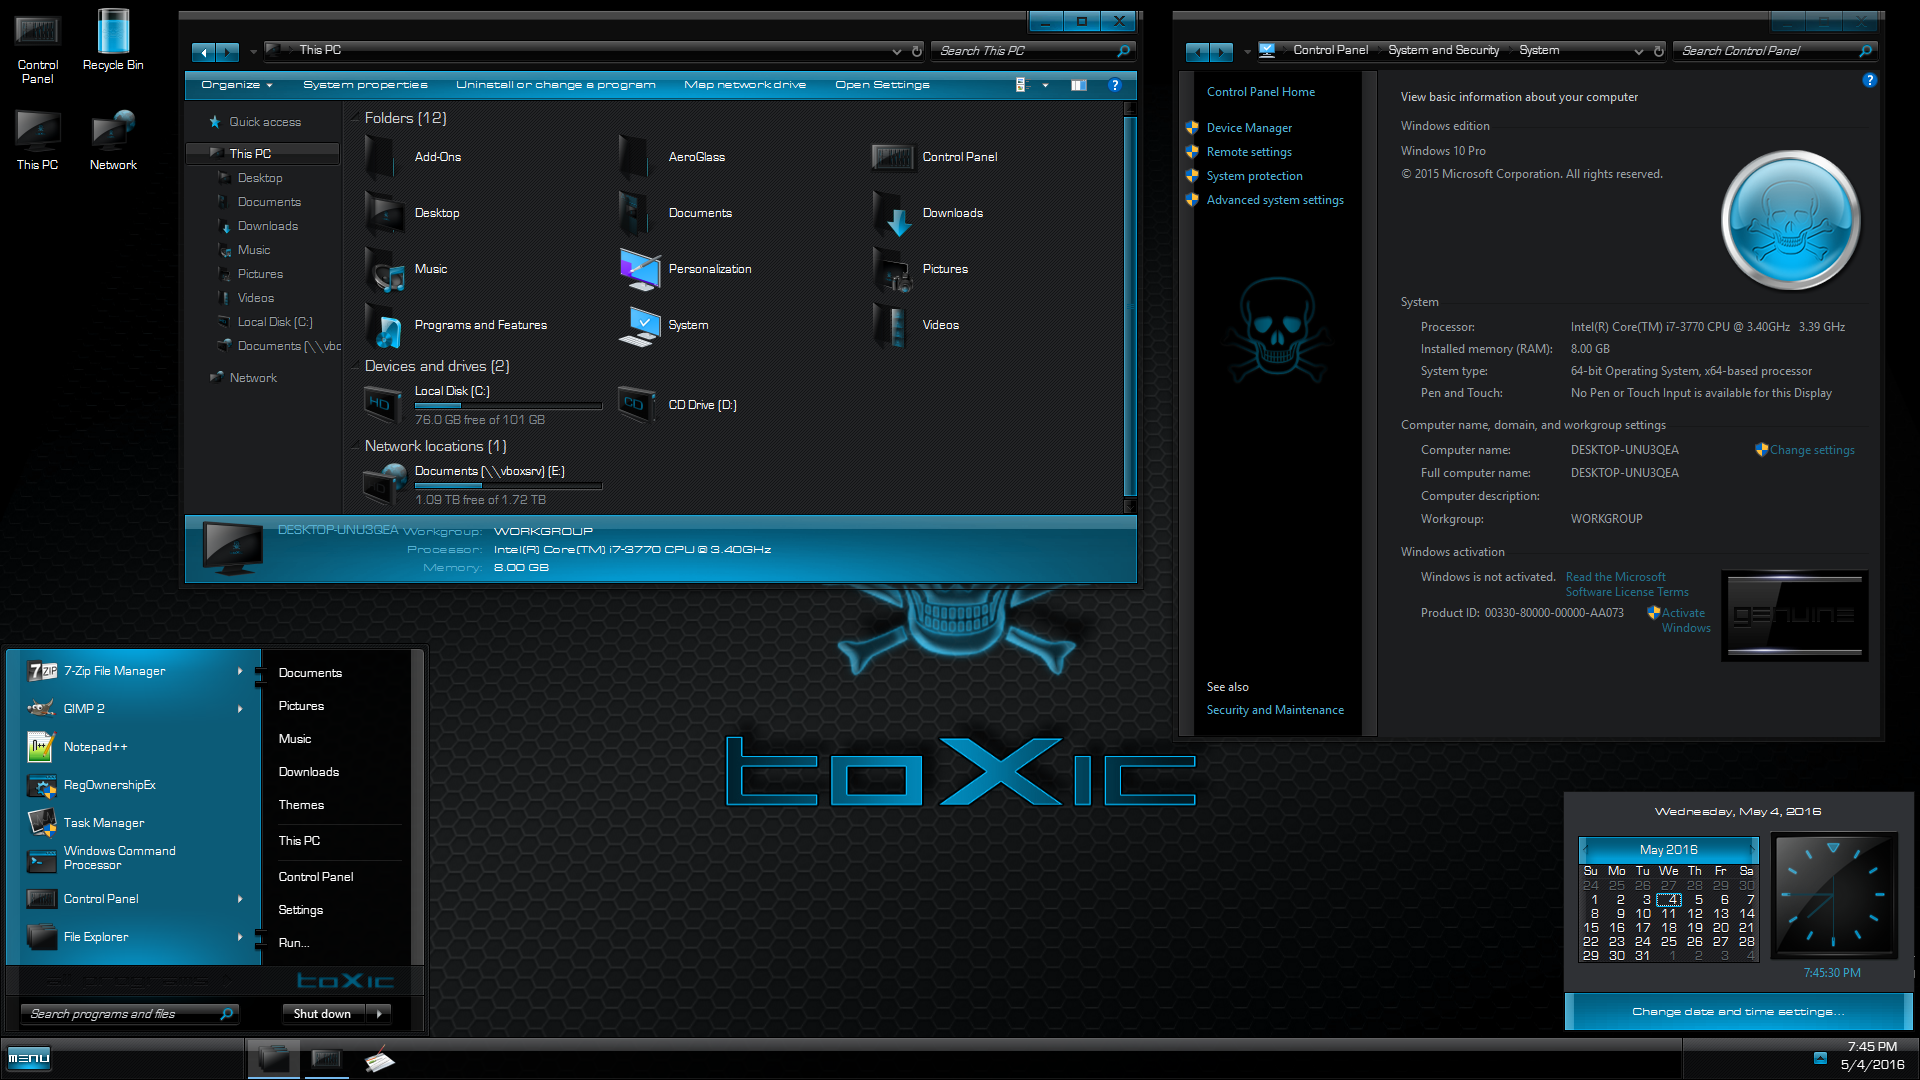Collapse the Folders (12) group
Image resolution: width=1920 pixels, height=1080 pixels.
pos(355,118)
